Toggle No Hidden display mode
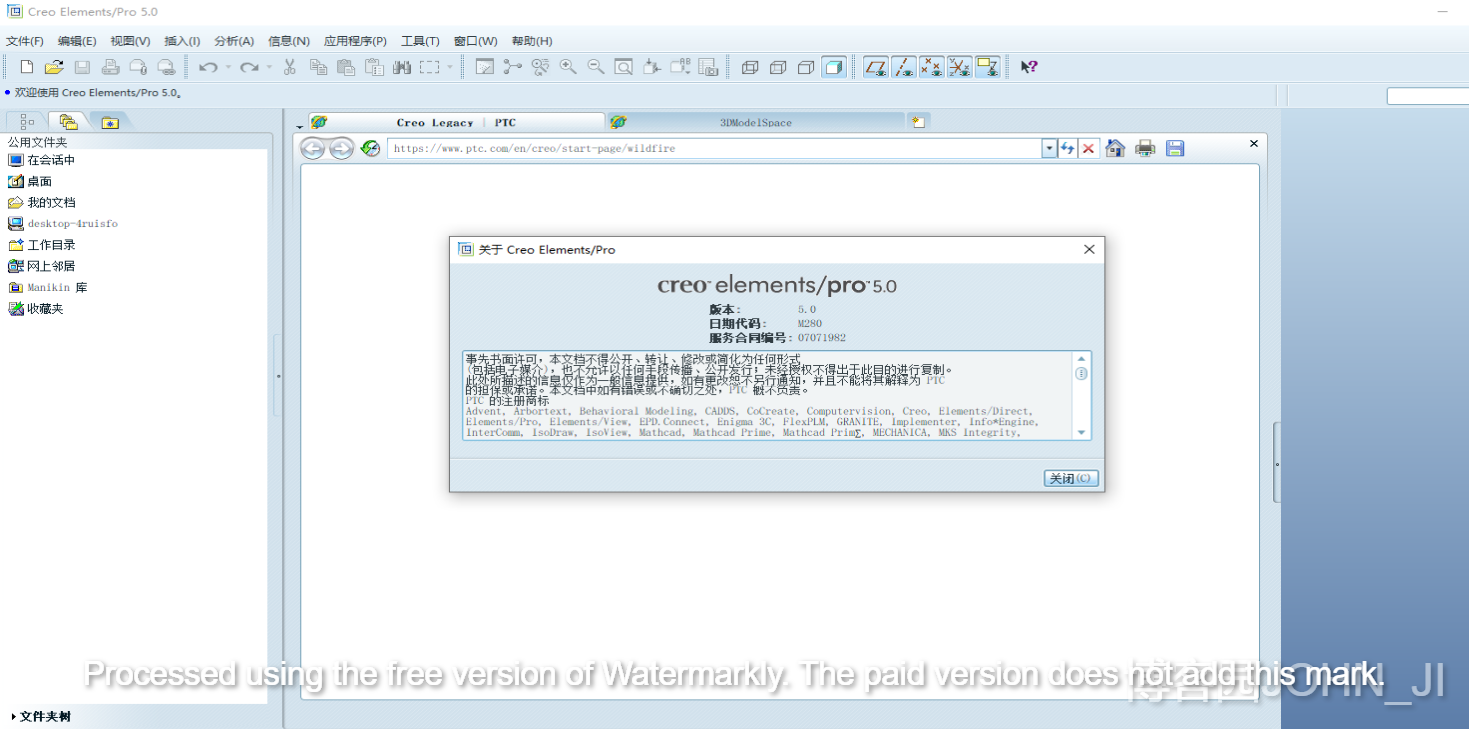Image resolution: width=1469 pixels, height=729 pixels. [806, 67]
